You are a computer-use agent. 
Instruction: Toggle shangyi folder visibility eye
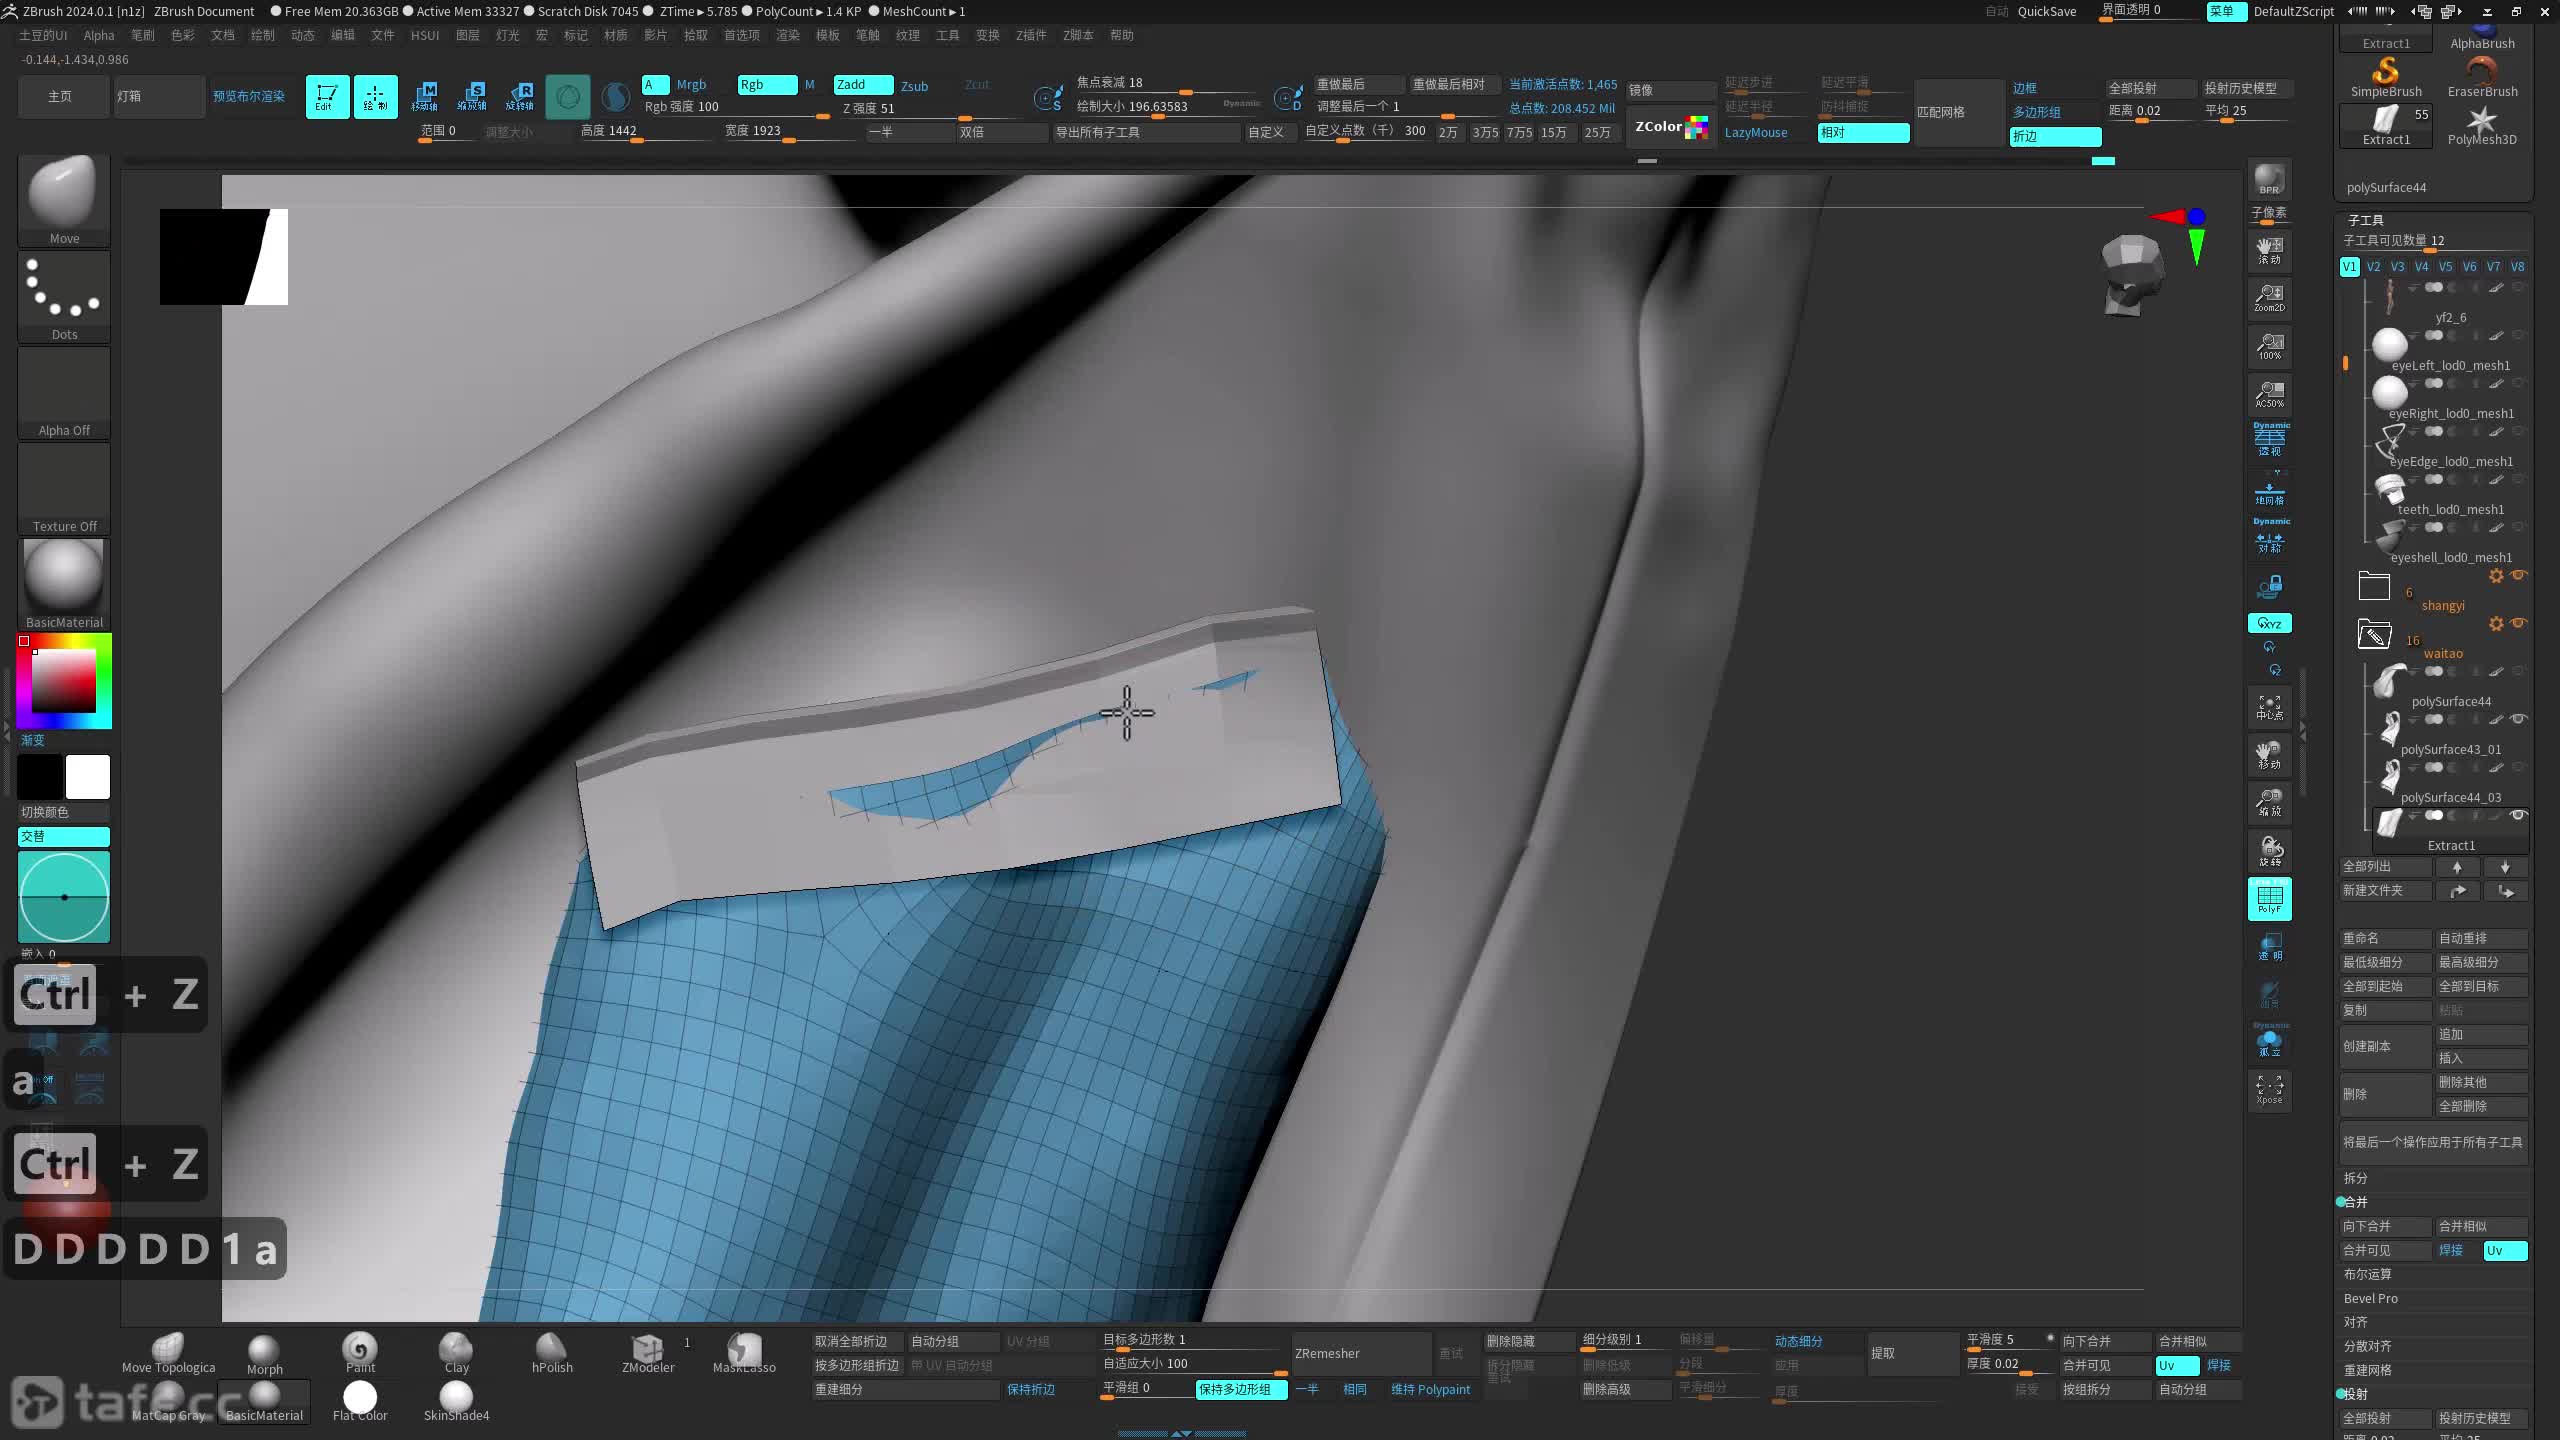point(2518,575)
